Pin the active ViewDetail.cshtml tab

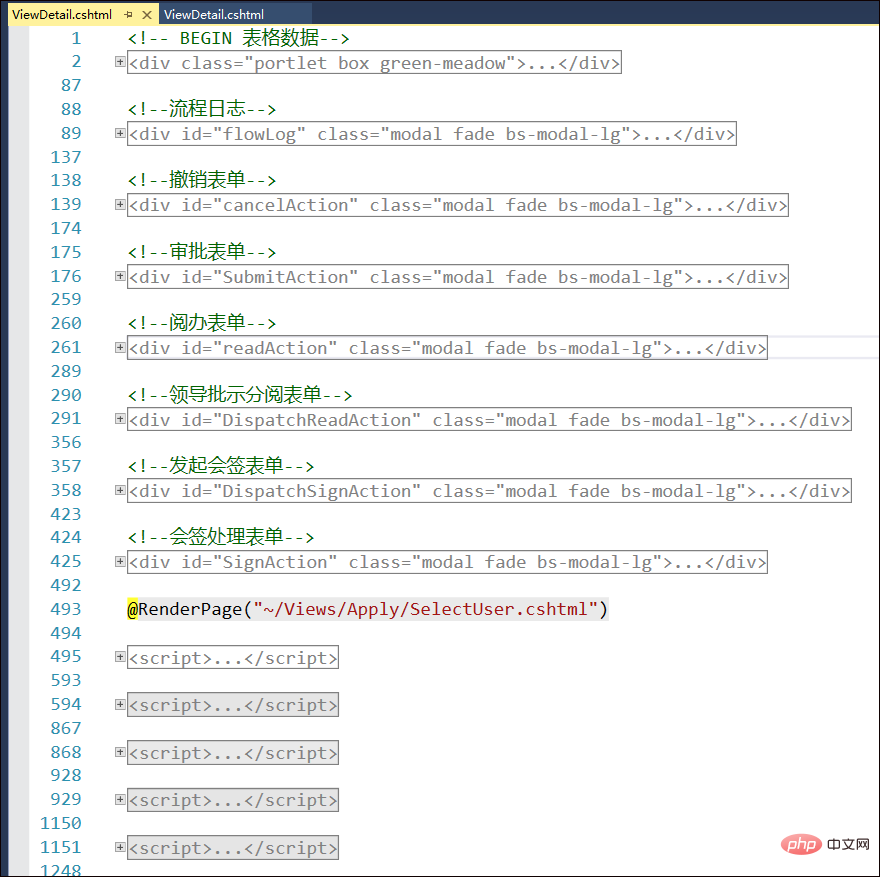click(x=129, y=15)
